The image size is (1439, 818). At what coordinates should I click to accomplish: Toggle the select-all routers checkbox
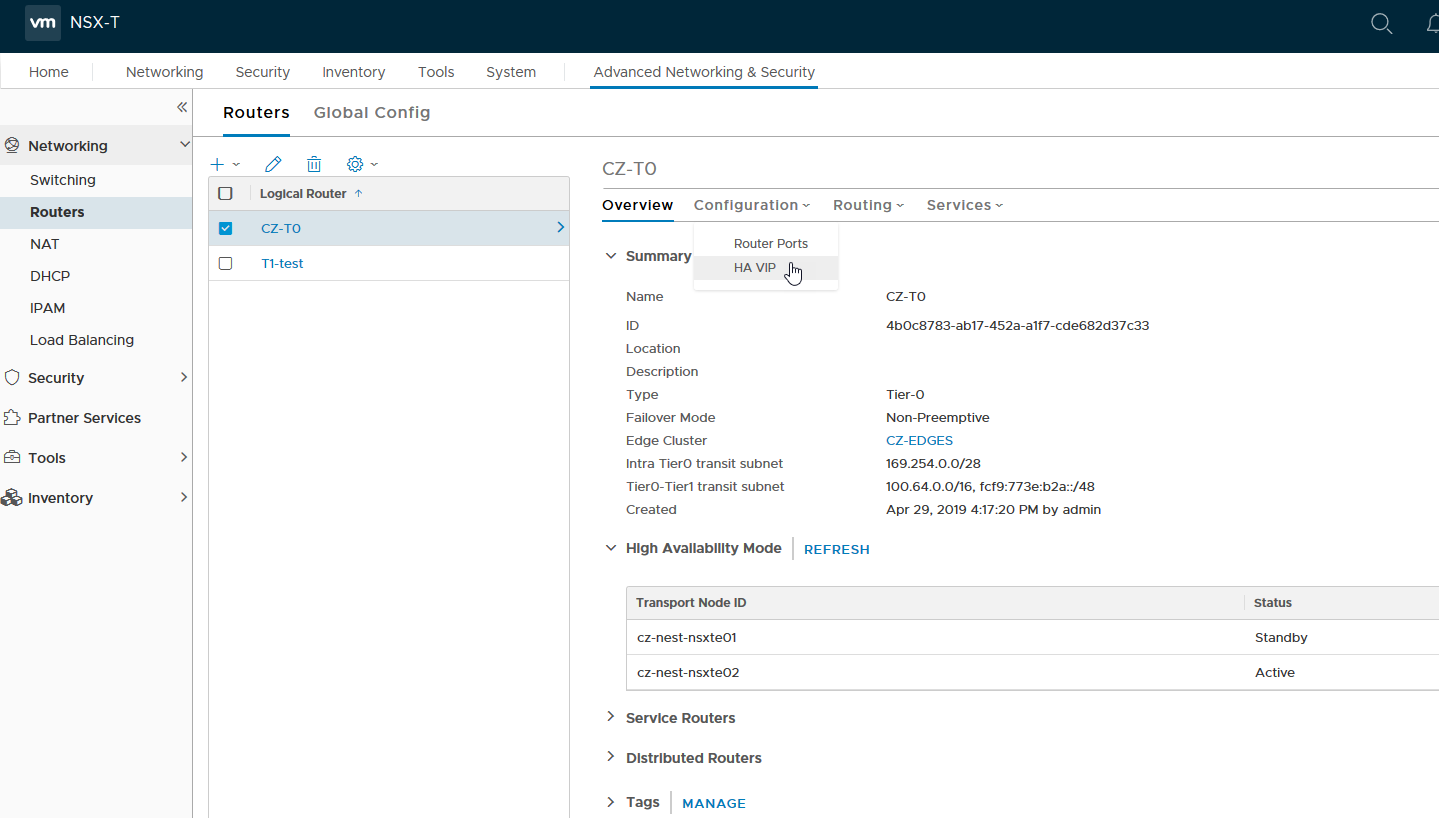coord(225,194)
